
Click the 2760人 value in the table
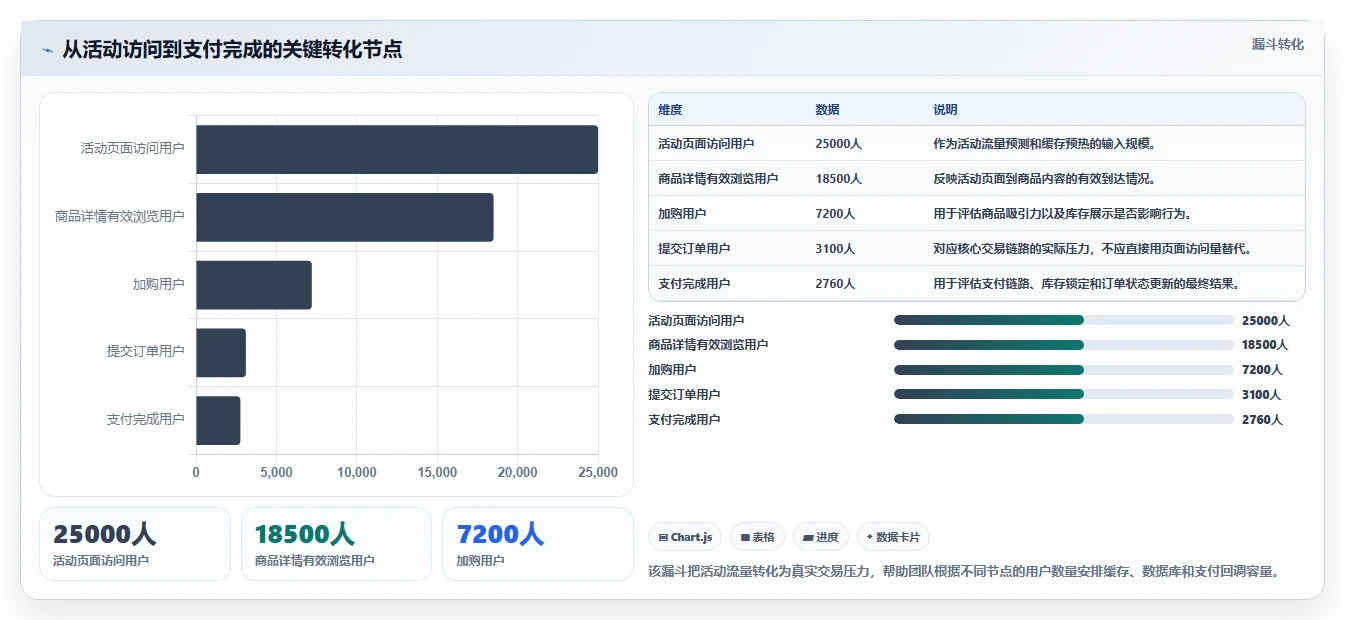pyautogui.click(x=835, y=284)
